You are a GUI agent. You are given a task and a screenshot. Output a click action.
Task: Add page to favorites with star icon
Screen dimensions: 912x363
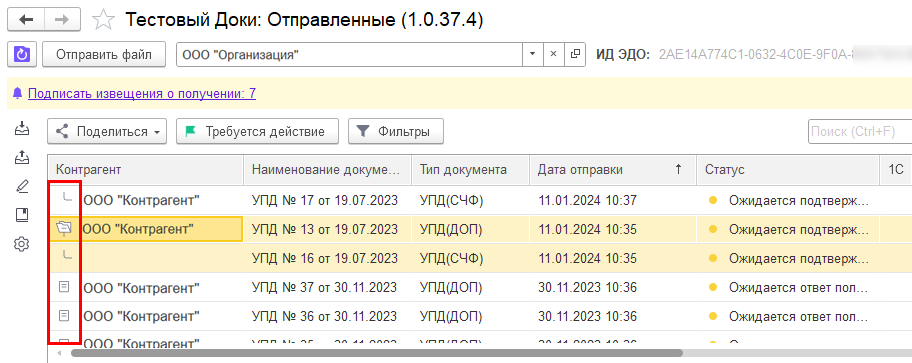[104, 20]
